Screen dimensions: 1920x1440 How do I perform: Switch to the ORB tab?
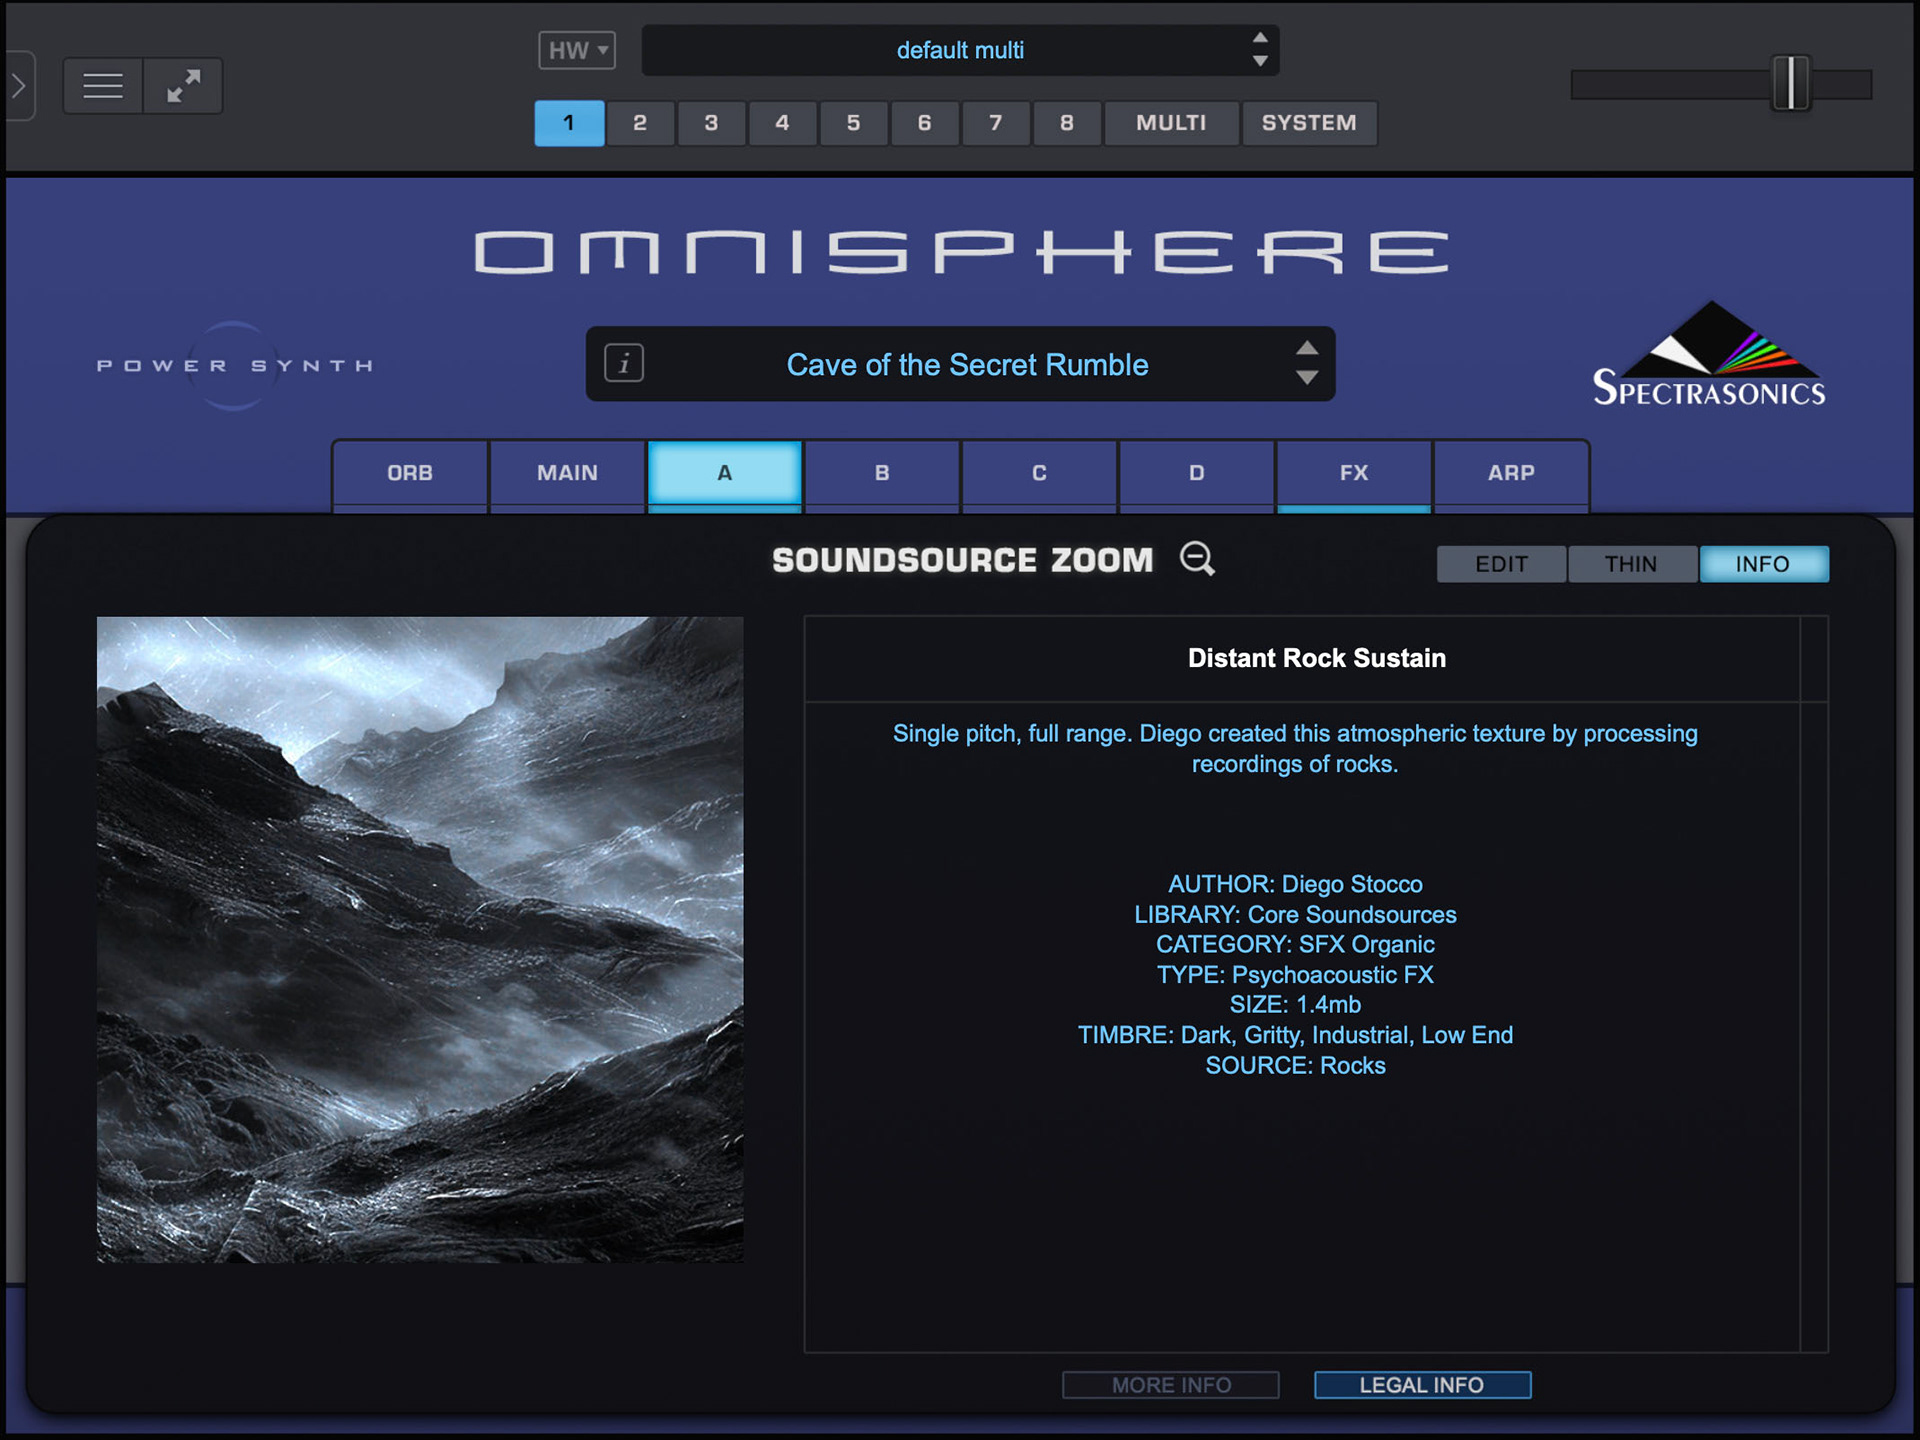point(410,473)
